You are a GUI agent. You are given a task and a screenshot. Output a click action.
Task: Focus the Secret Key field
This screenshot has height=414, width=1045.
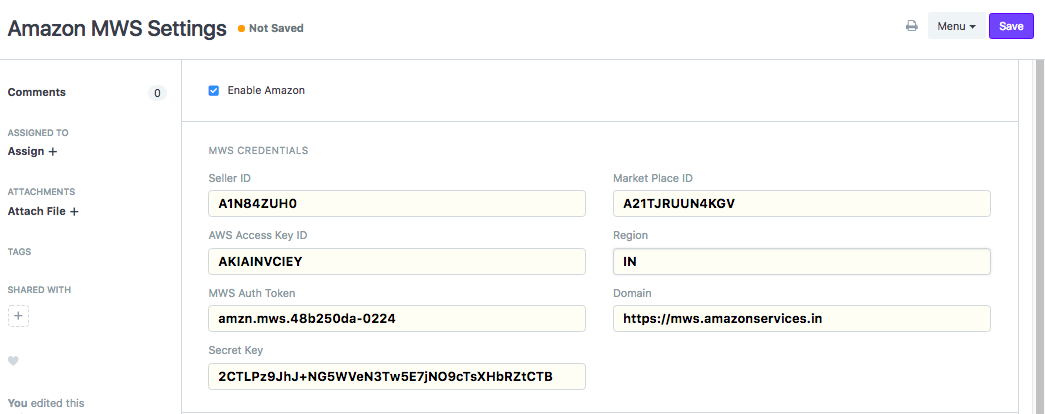[396, 376]
